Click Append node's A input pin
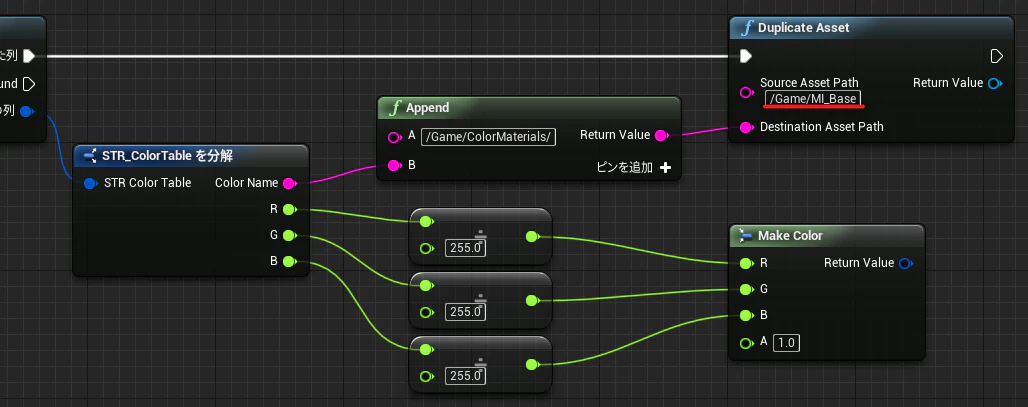The image size is (1028, 407). pos(394,137)
